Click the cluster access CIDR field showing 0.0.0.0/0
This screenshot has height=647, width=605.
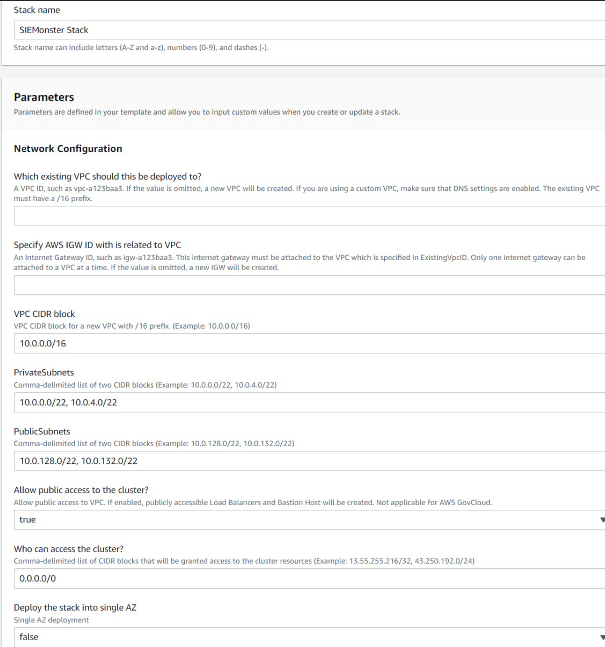[x=300, y=578]
